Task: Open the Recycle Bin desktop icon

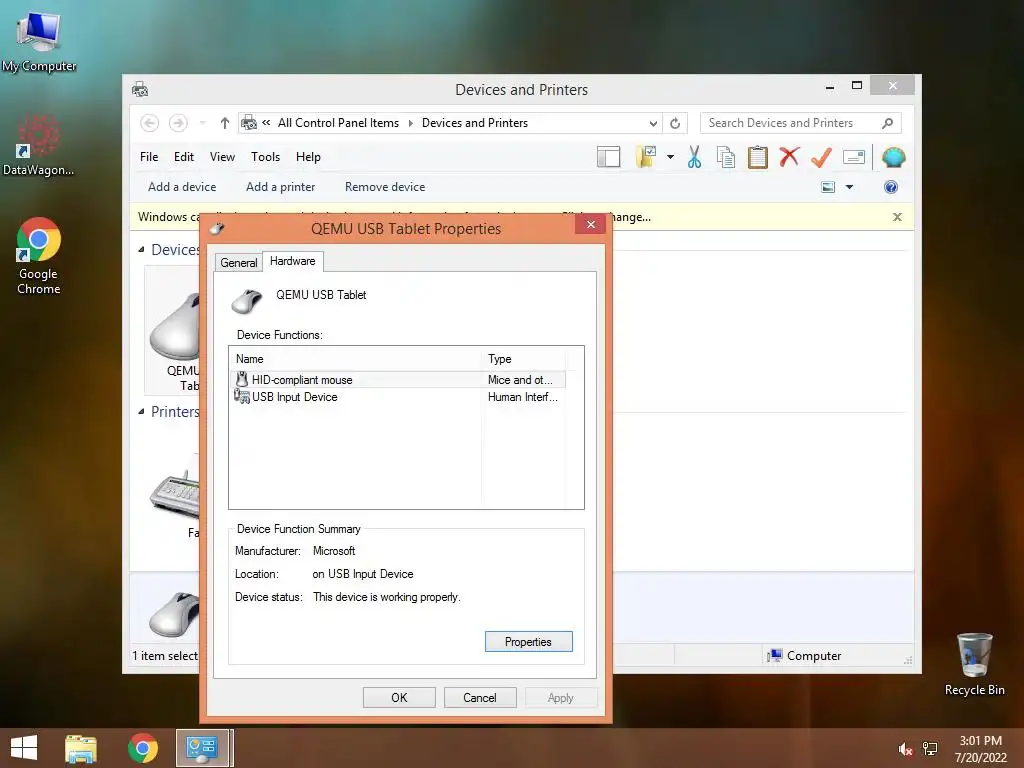Action: (974, 664)
